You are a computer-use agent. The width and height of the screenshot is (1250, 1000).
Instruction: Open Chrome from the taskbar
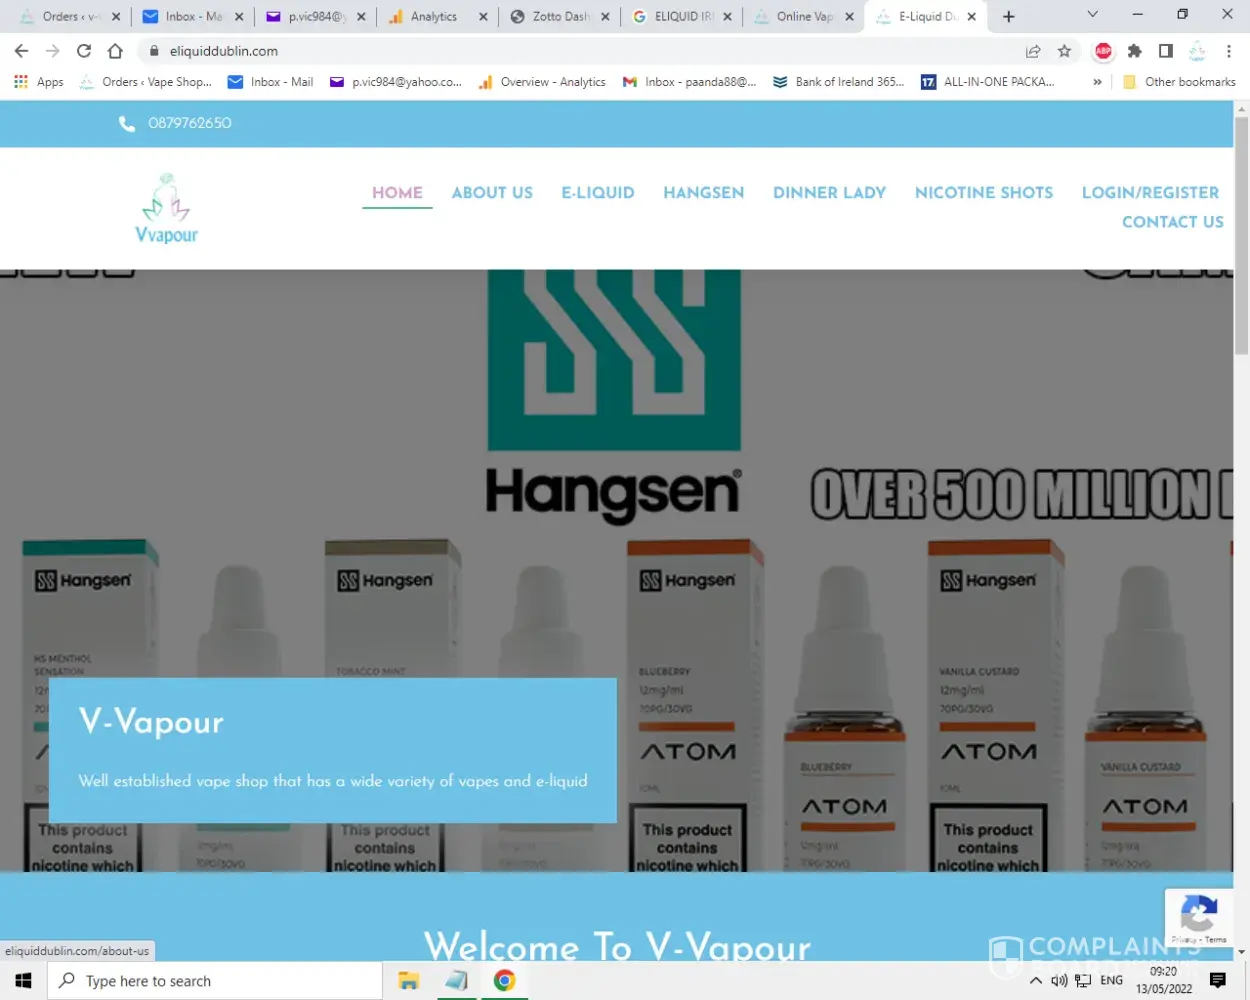[x=504, y=981]
